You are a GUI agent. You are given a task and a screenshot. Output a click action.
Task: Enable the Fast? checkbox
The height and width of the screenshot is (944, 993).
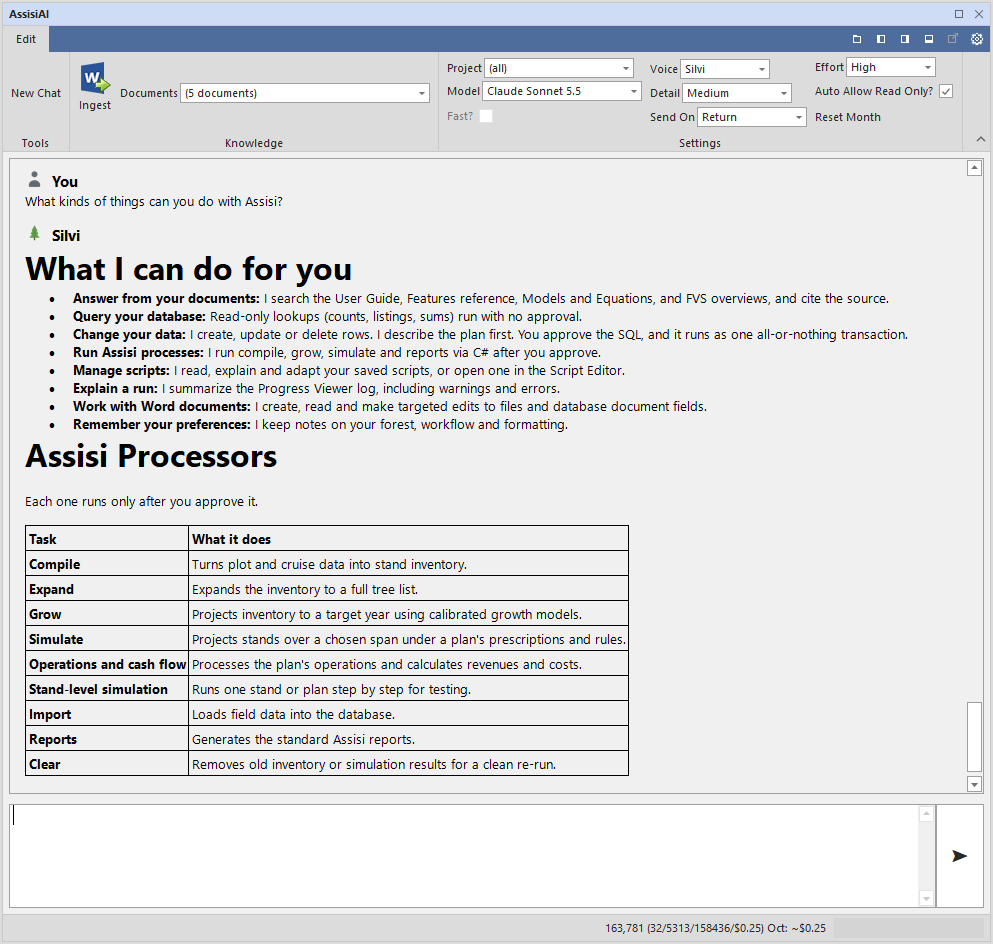[486, 116]
